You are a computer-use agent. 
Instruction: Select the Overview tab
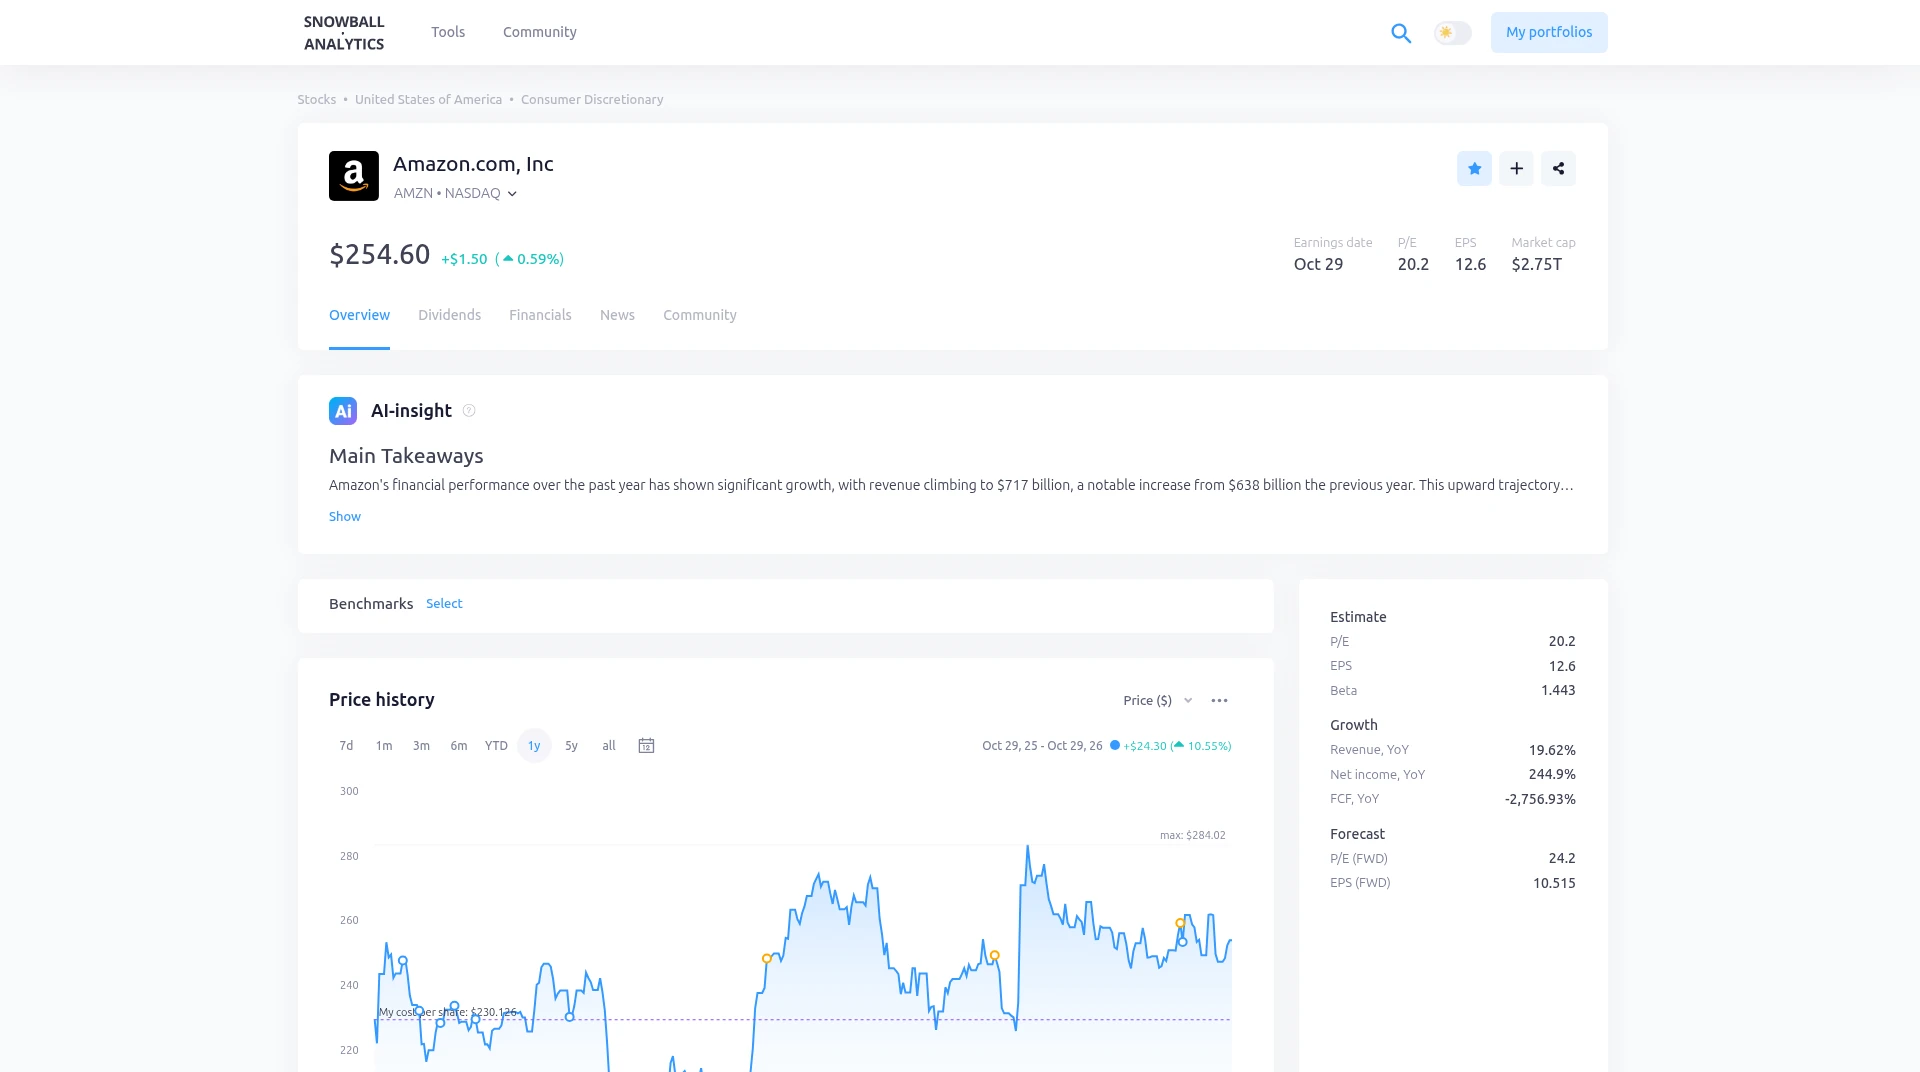click(x=359, y=315)
